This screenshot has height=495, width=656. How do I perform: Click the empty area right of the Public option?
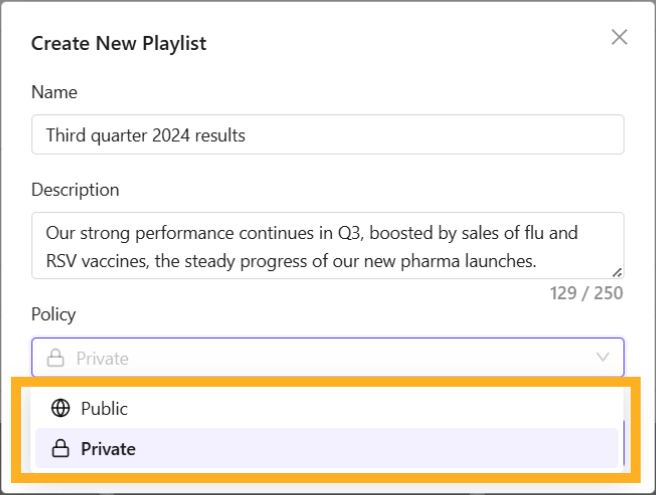400,408
